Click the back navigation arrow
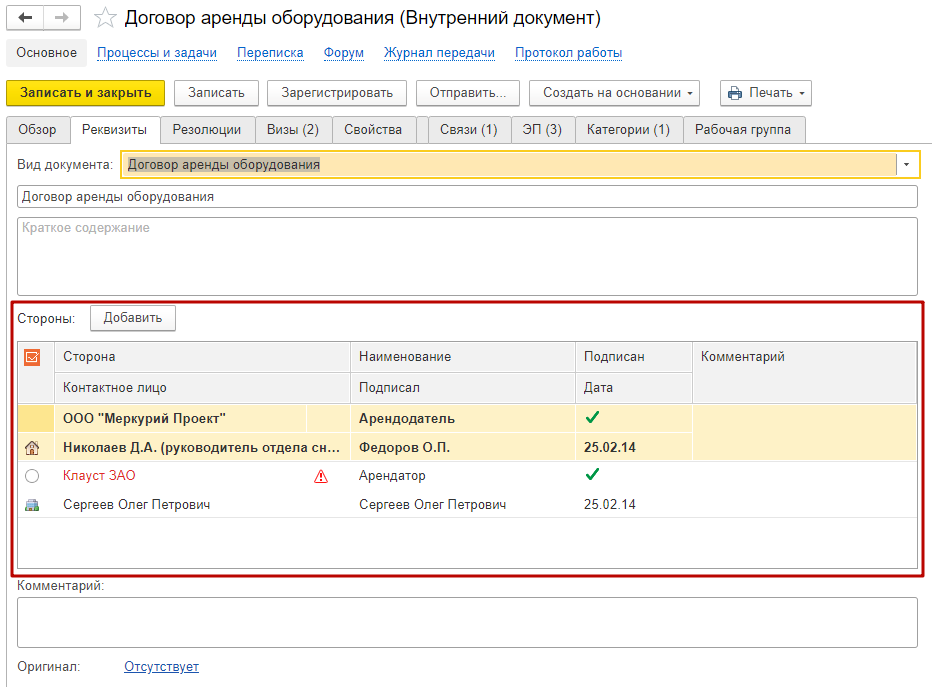 tap(26, 19)
